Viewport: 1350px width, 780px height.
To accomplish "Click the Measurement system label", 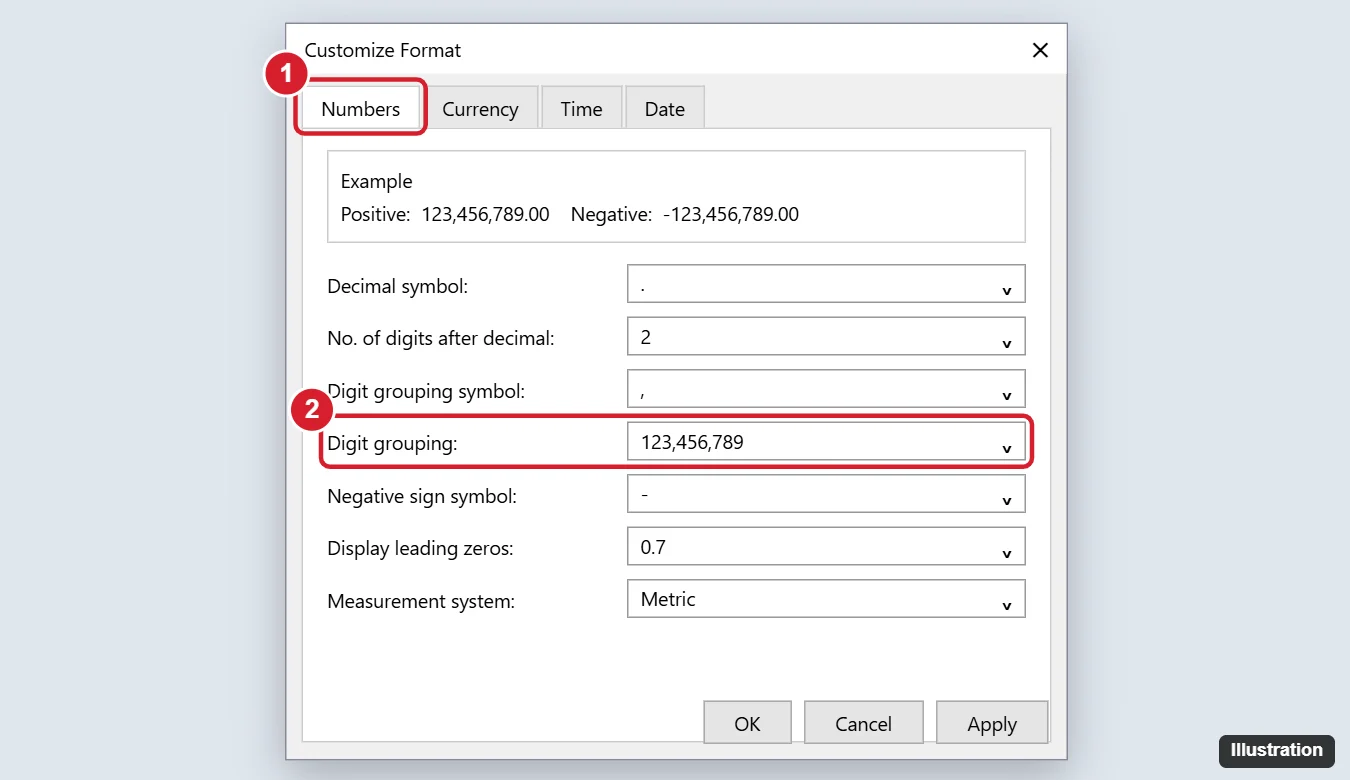I will [421, 602].
